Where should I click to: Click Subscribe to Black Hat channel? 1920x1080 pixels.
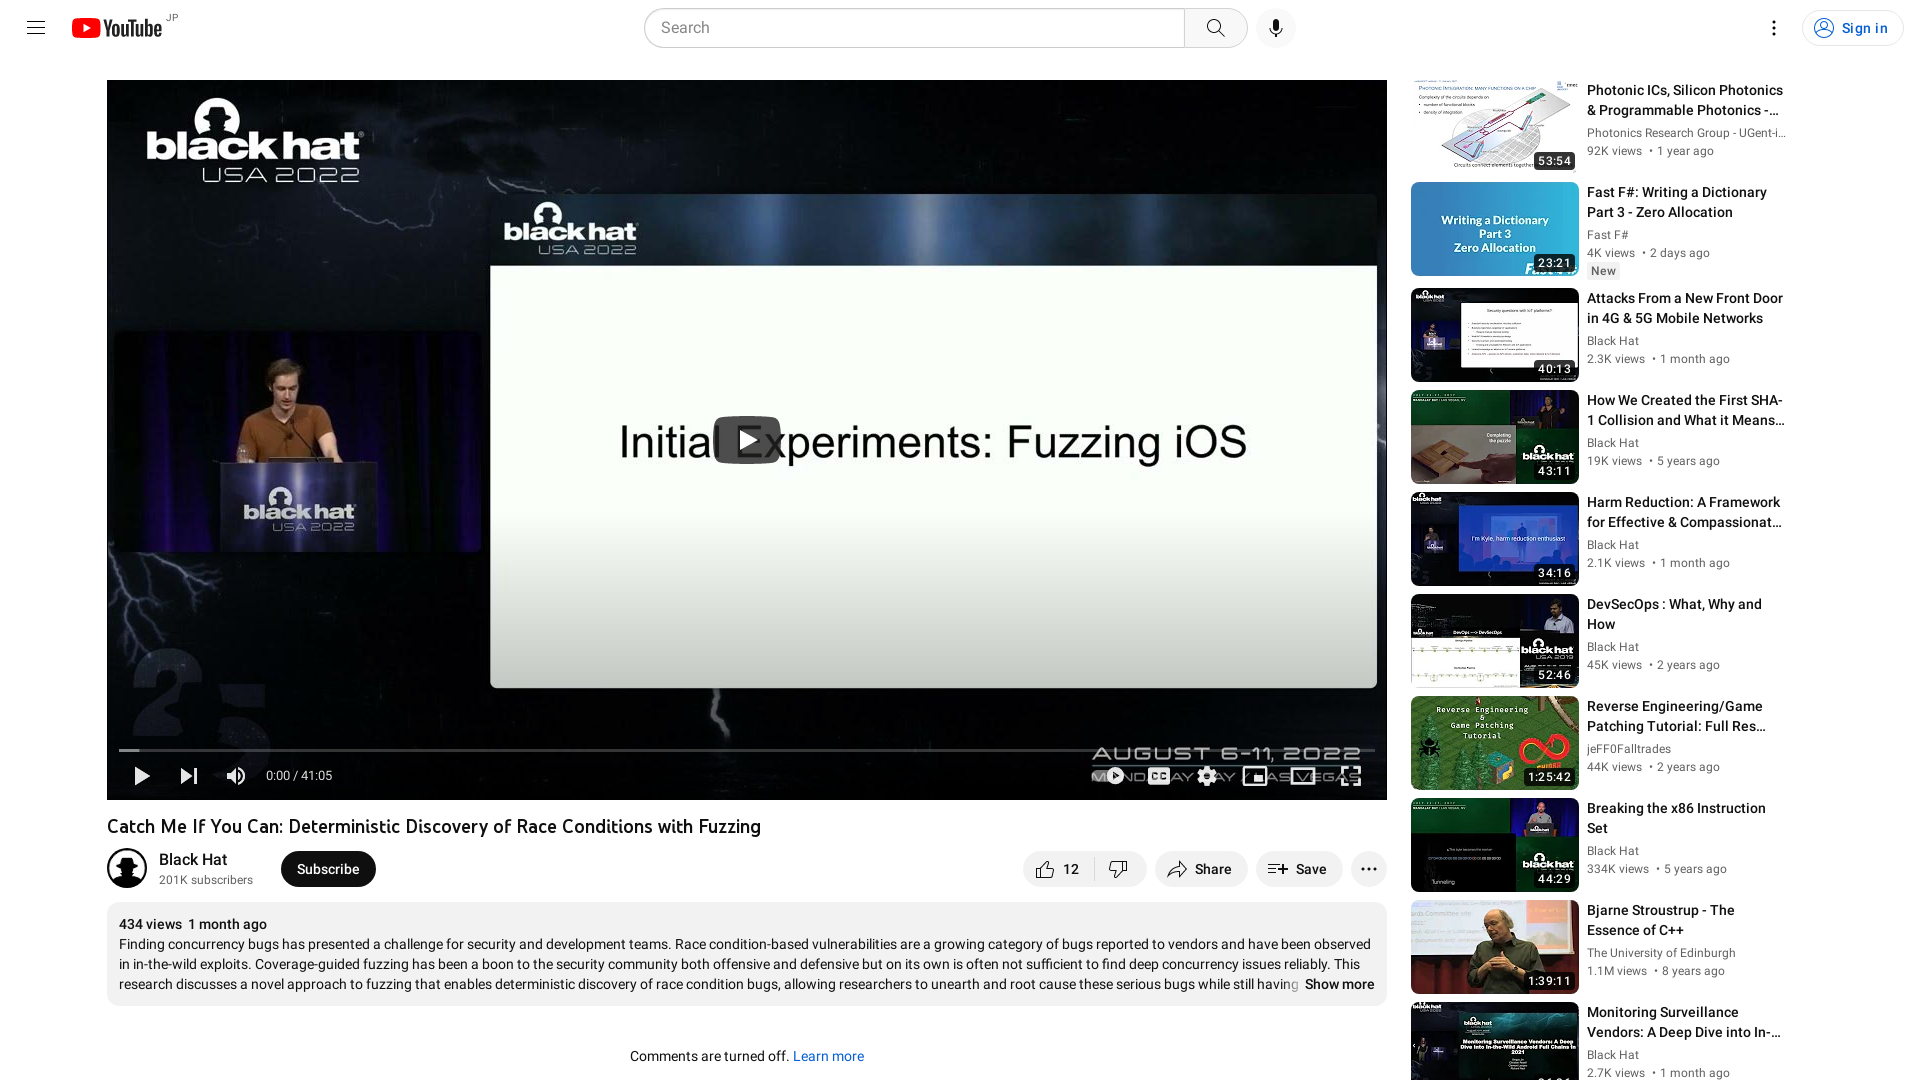point(328,868)
